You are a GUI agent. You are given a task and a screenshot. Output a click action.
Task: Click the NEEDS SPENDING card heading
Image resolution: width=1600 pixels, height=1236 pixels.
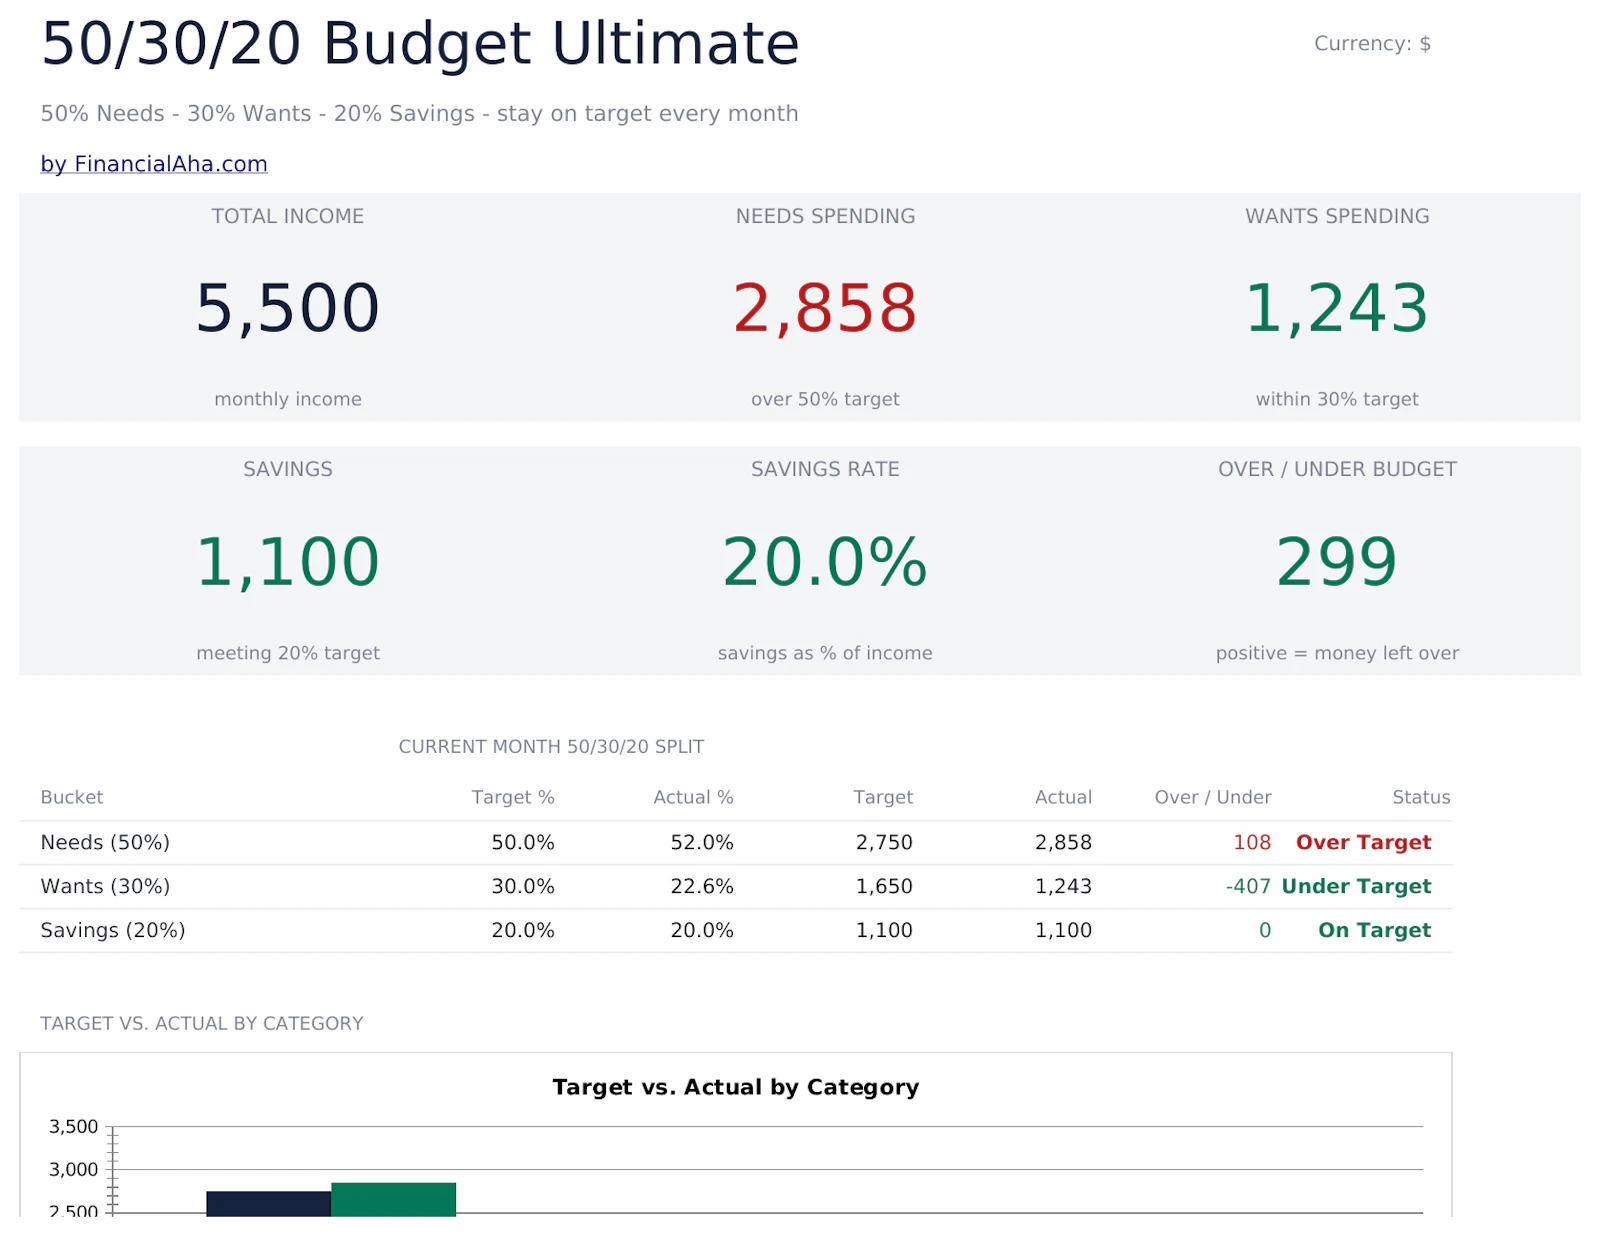point(825,216)
